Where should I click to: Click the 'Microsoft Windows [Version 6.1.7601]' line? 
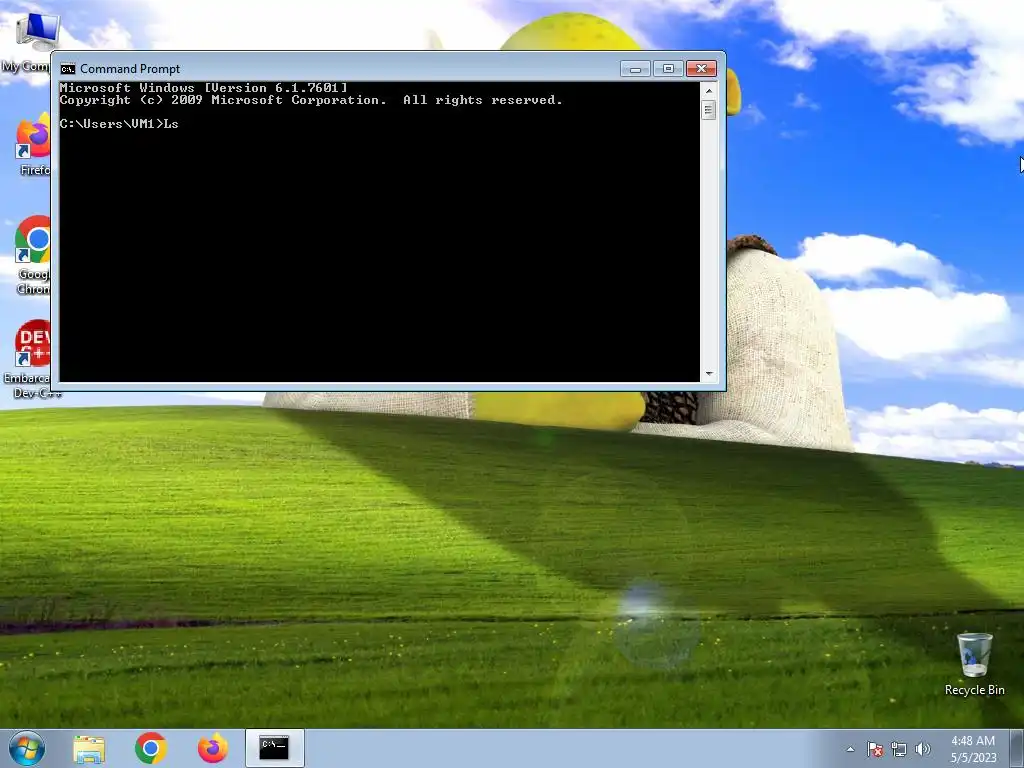click(204, 88)
